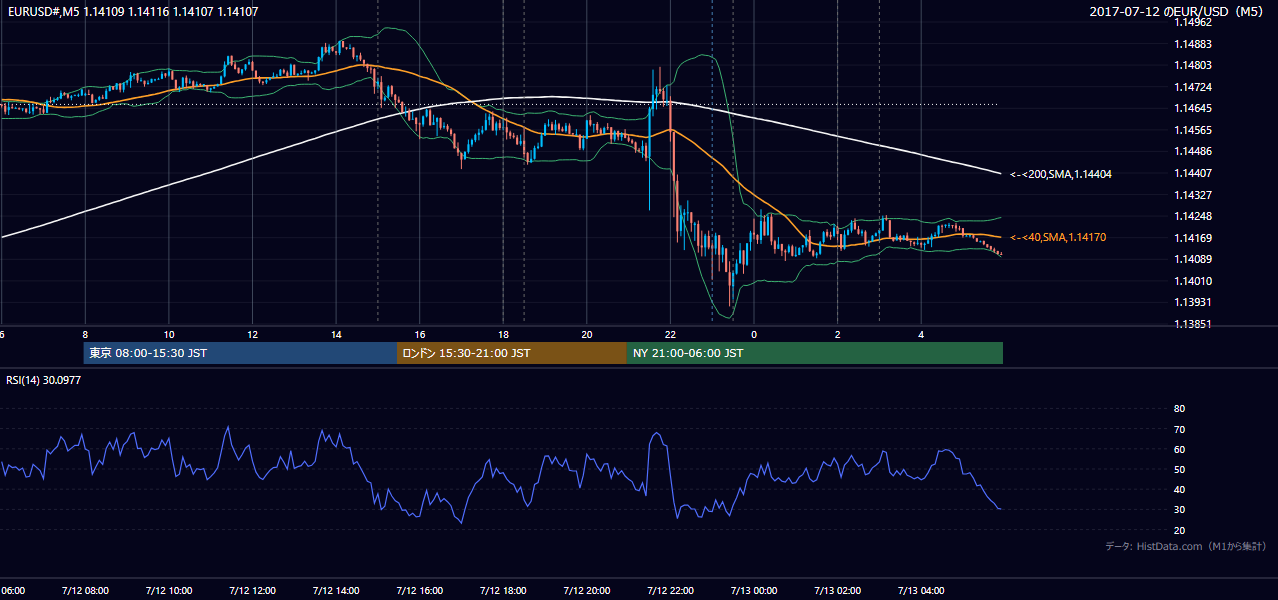Click the 東京 08:00-15:30 JST session bar
This screenshot has width=1278, height=600.
tap(240, 353)
